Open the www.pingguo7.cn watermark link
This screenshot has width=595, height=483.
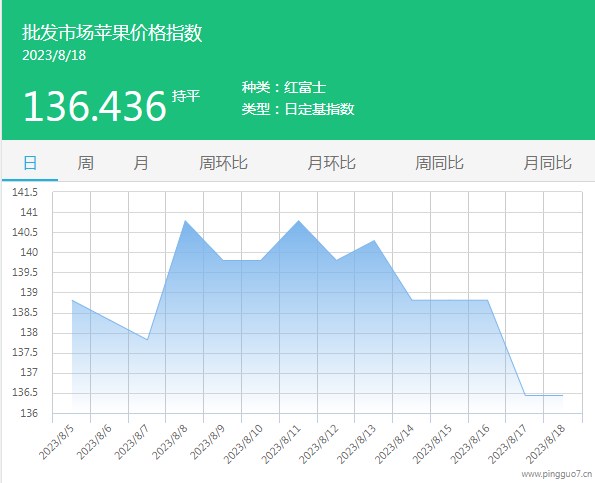coord(556,474)
